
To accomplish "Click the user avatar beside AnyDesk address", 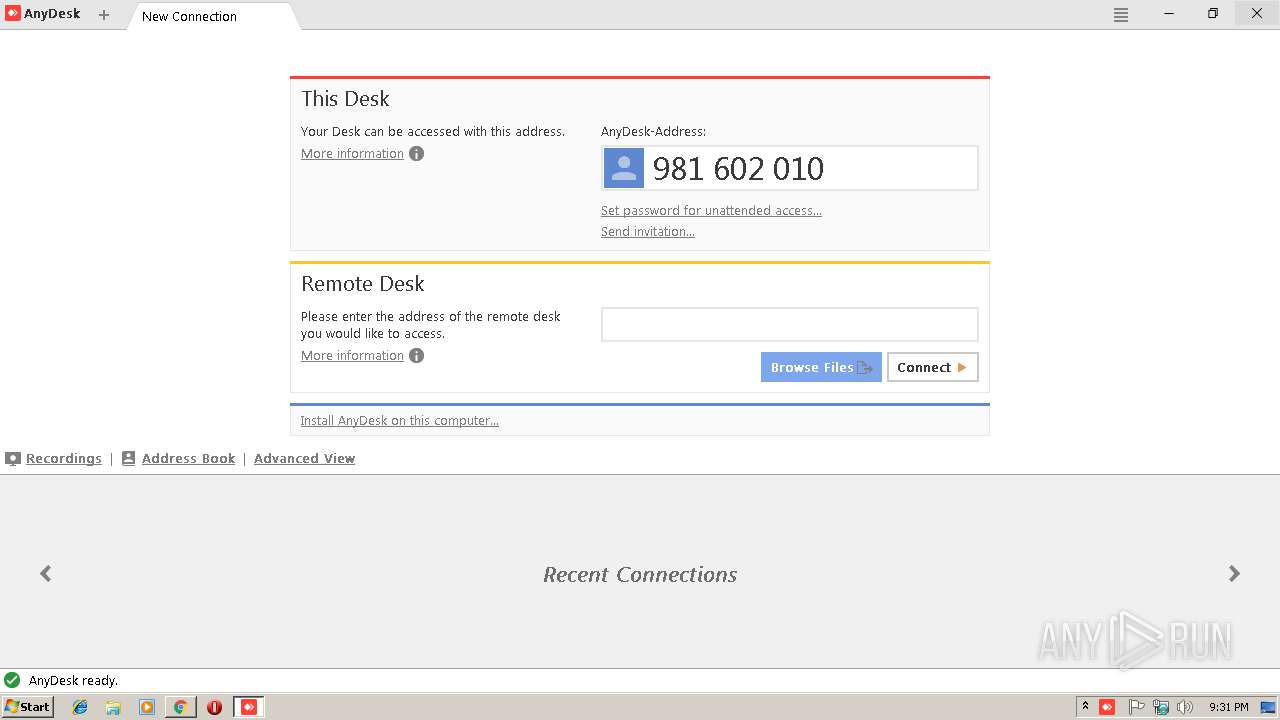I will tap(624, 168).
